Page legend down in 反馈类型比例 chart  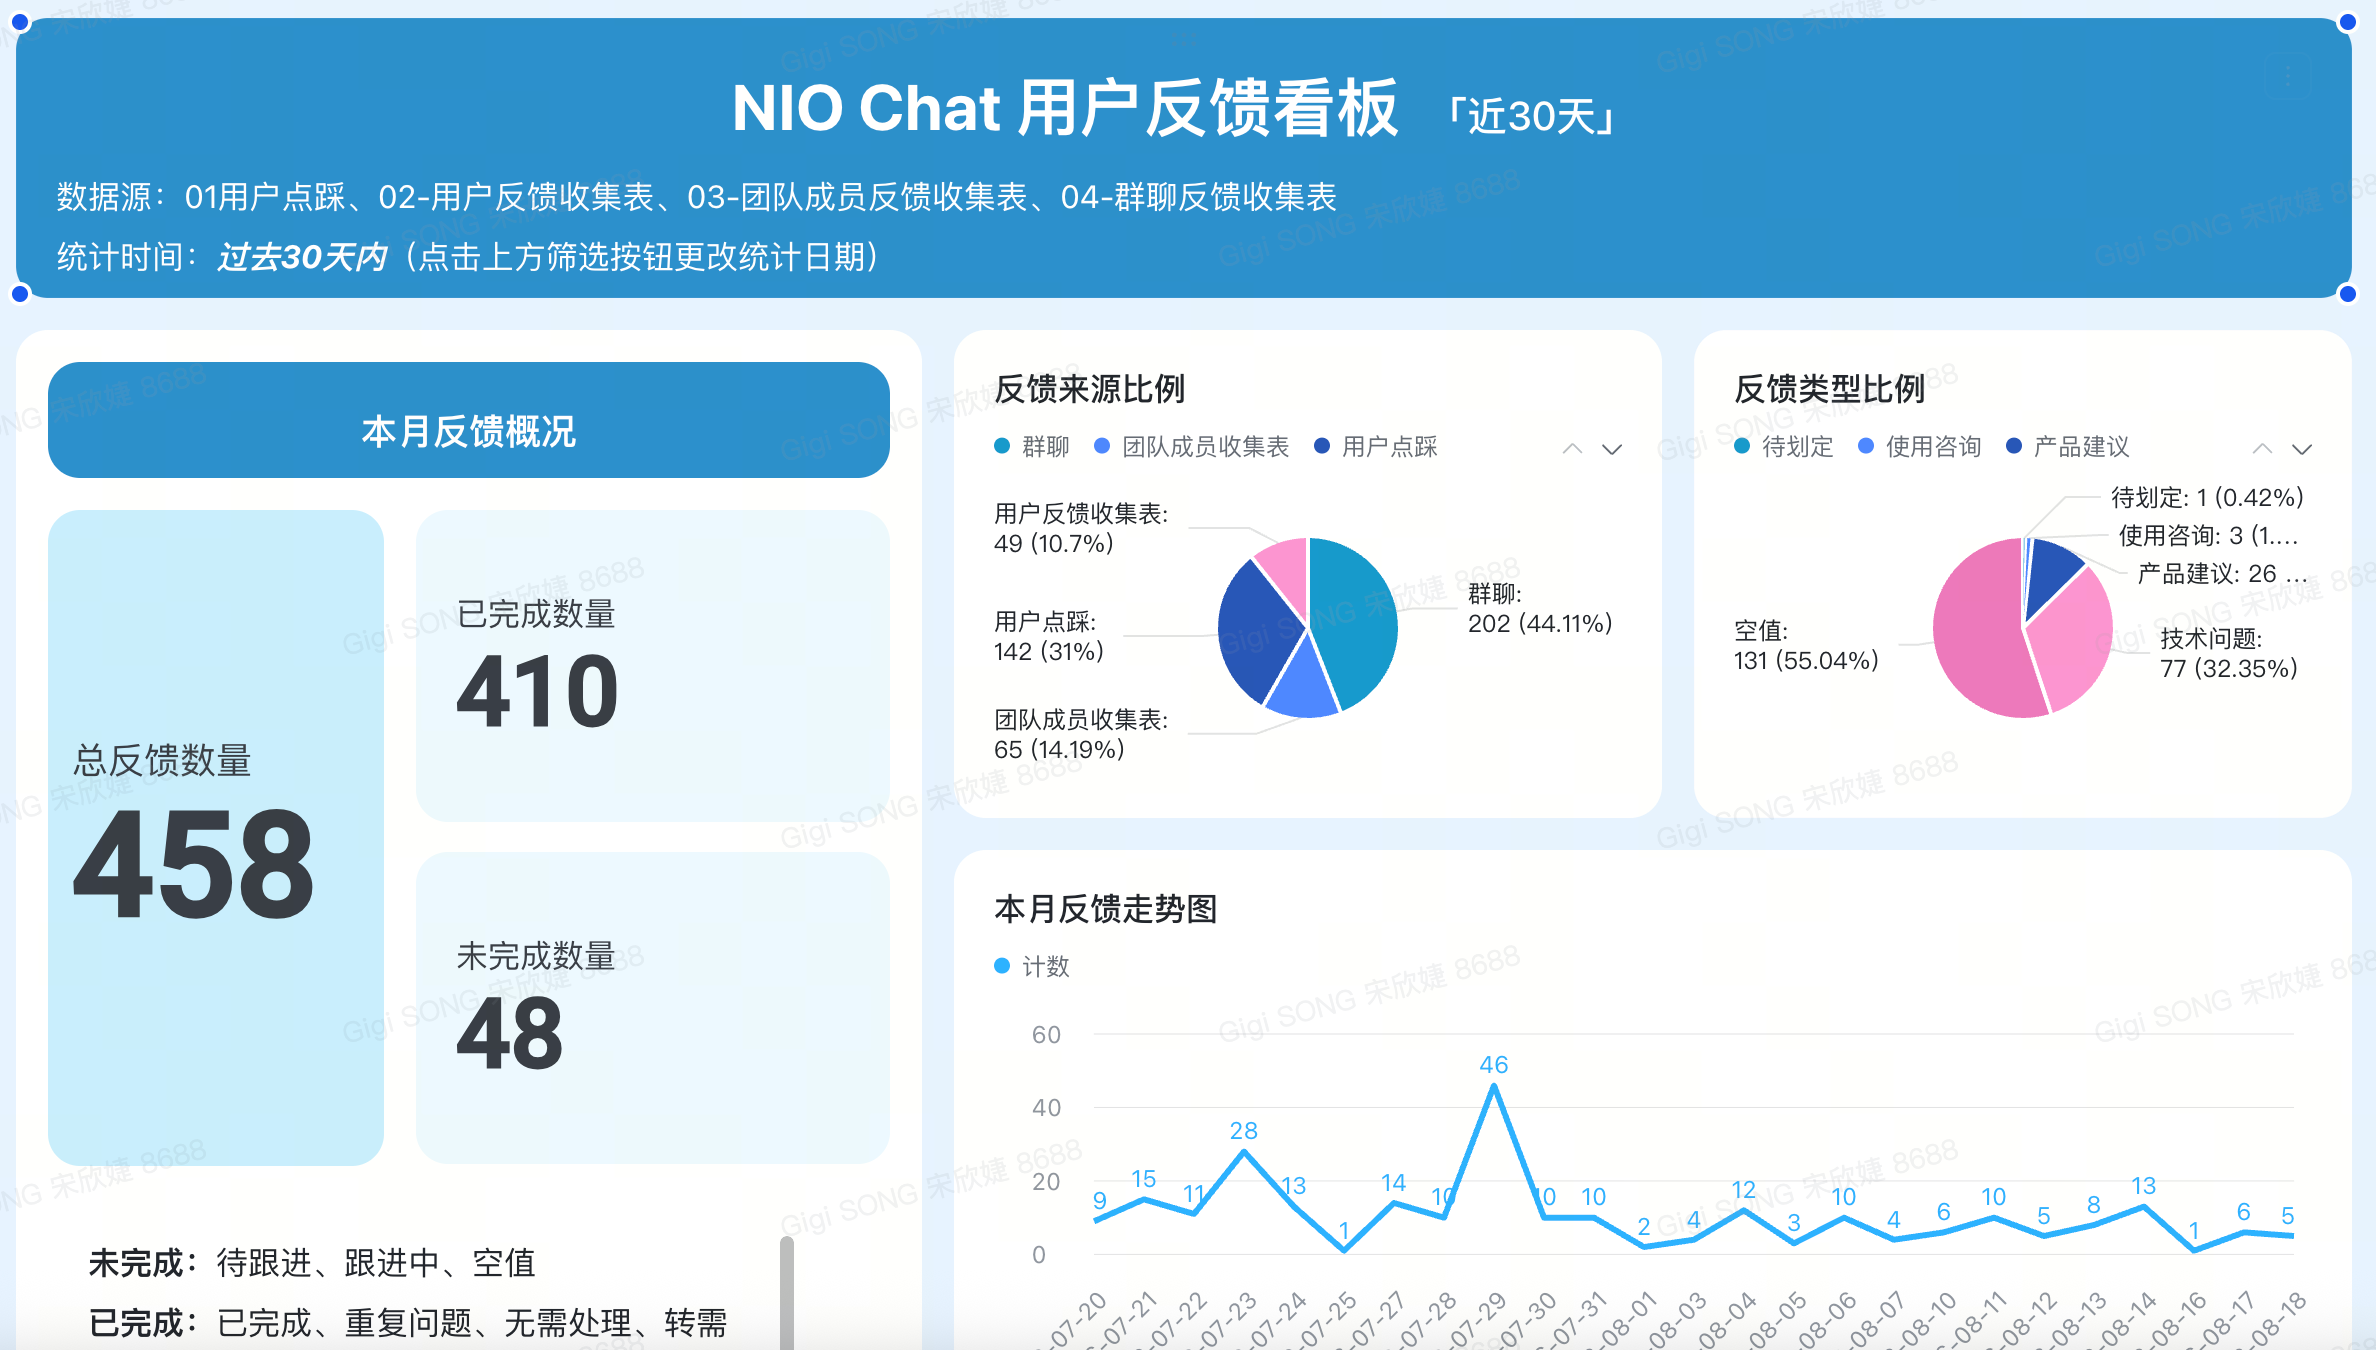pyautogui.click(x=2302, y=449)
